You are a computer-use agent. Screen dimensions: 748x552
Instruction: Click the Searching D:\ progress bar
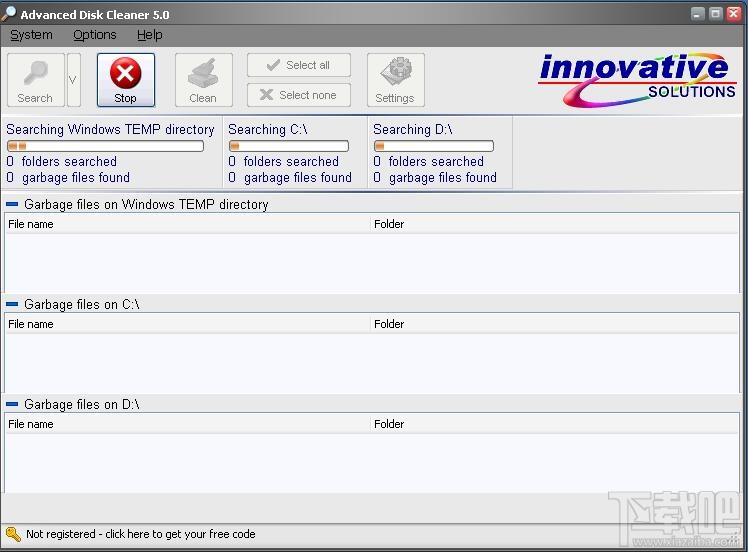pyautogui.click(x=434, y=146)
